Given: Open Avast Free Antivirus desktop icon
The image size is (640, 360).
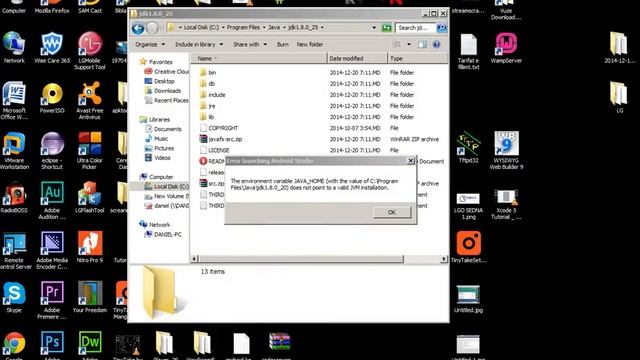Looking at the screenshot, I should 89,101.
